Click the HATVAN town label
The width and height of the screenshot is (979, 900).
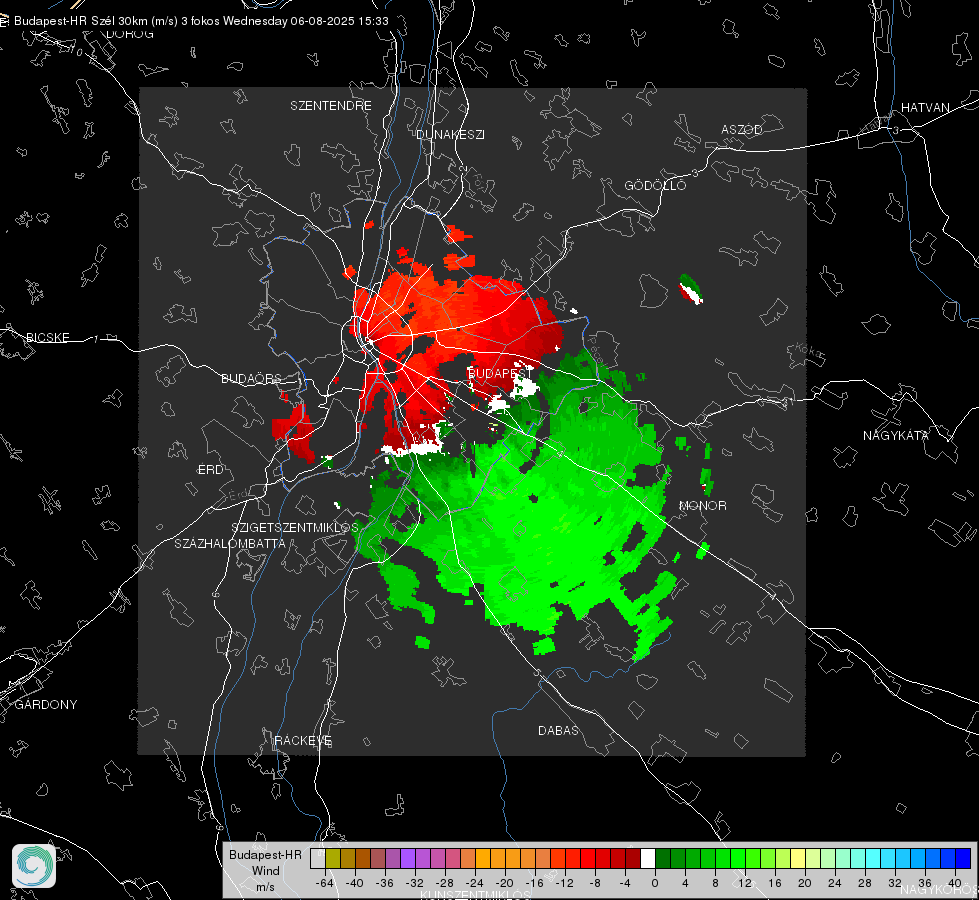pyautogui.click(x=925, y=108)
